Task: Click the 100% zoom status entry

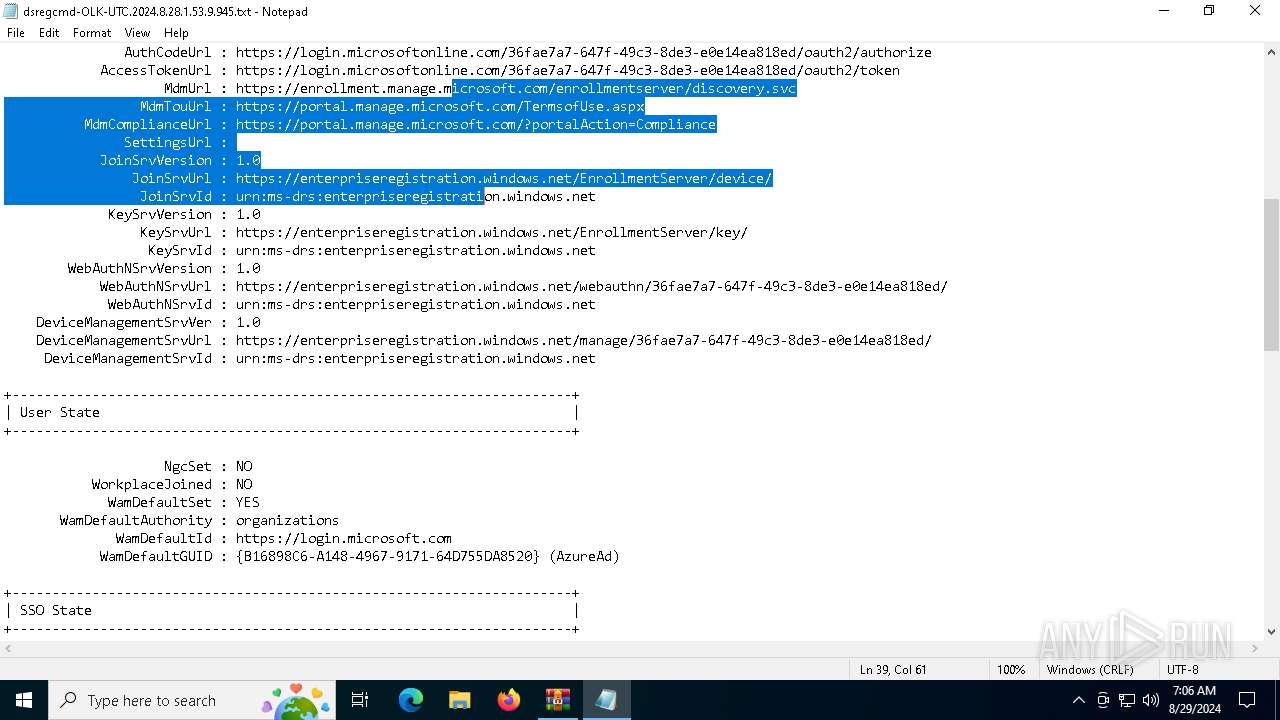Action: pos(1011,669)
